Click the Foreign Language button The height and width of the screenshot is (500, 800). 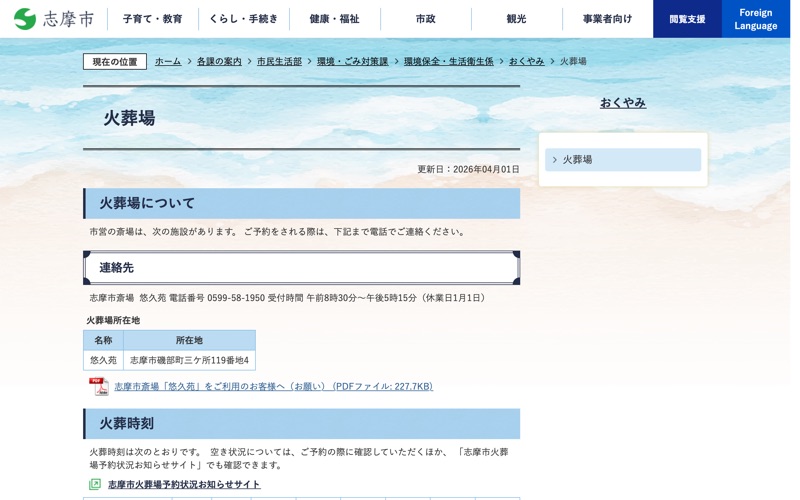(x=756, y=19)
